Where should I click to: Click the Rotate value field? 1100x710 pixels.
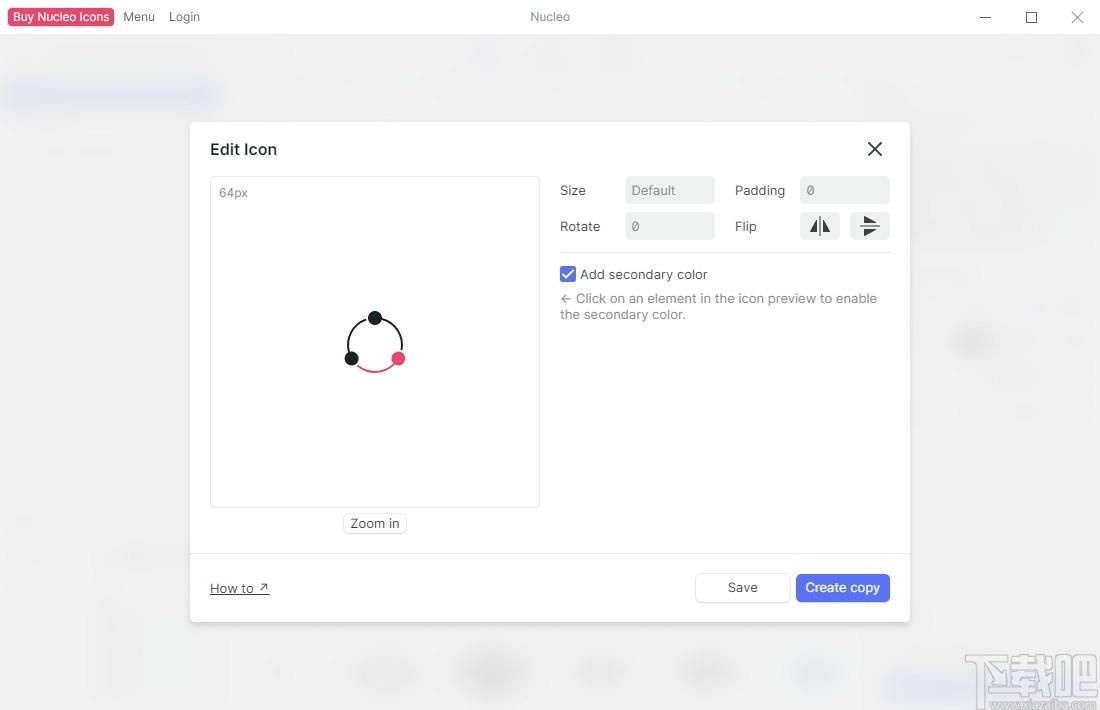669,226
